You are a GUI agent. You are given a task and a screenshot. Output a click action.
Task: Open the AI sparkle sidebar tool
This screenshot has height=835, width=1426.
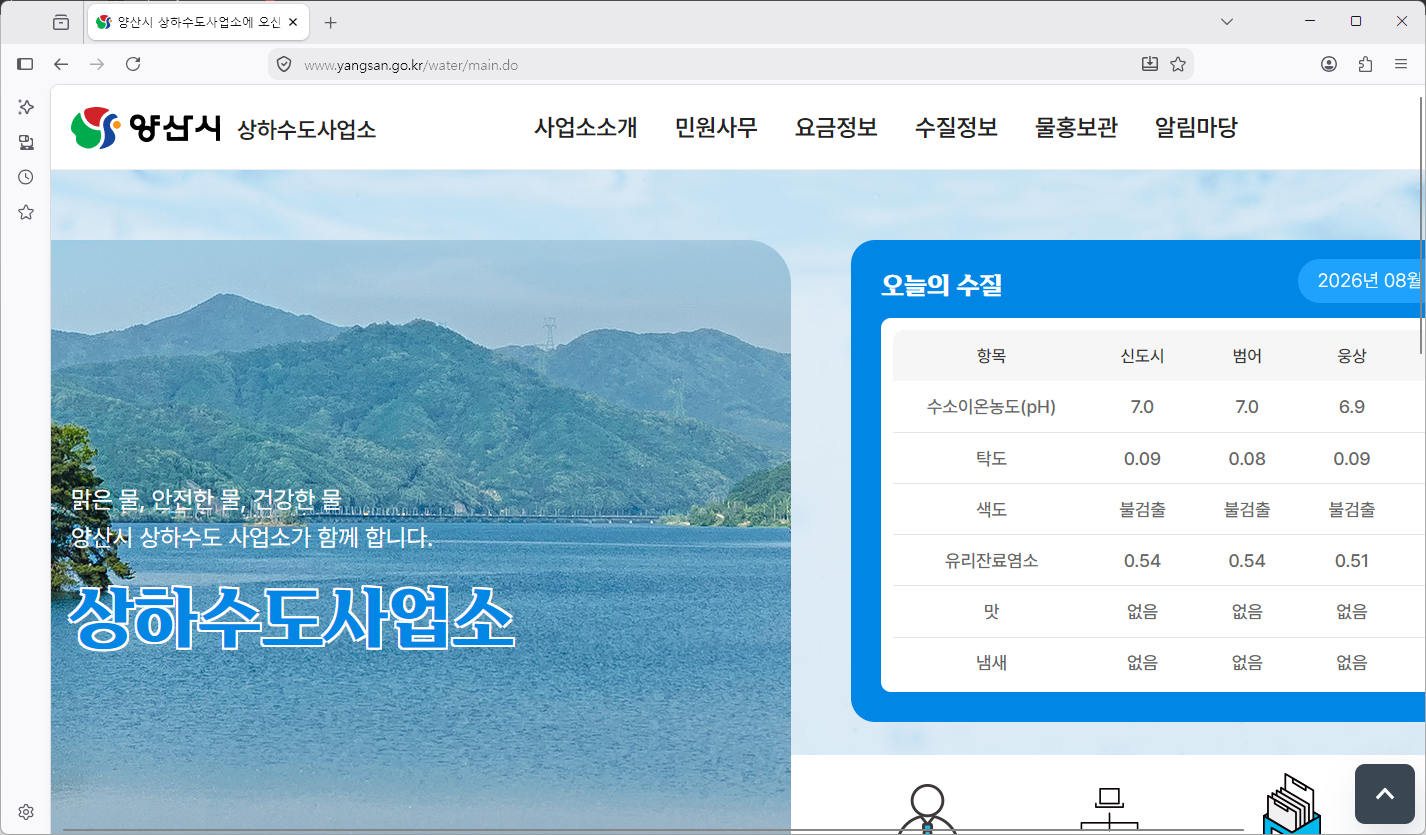[26, 107]
